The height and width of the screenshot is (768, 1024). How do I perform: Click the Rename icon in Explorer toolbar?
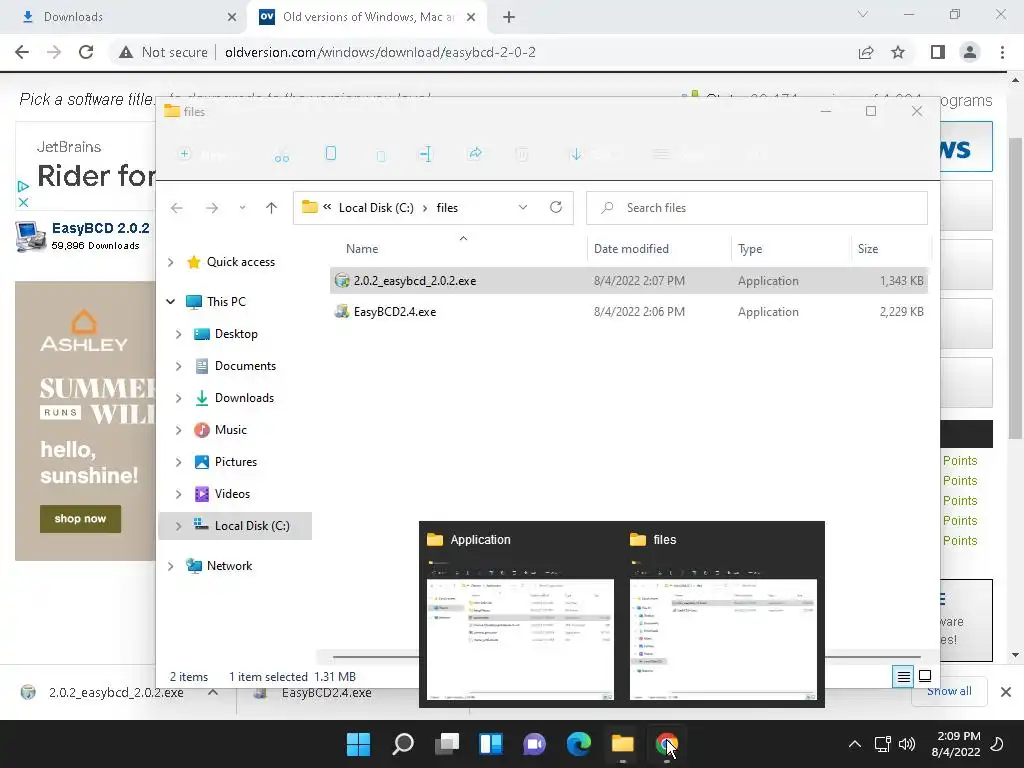click(x=425, y=154)
